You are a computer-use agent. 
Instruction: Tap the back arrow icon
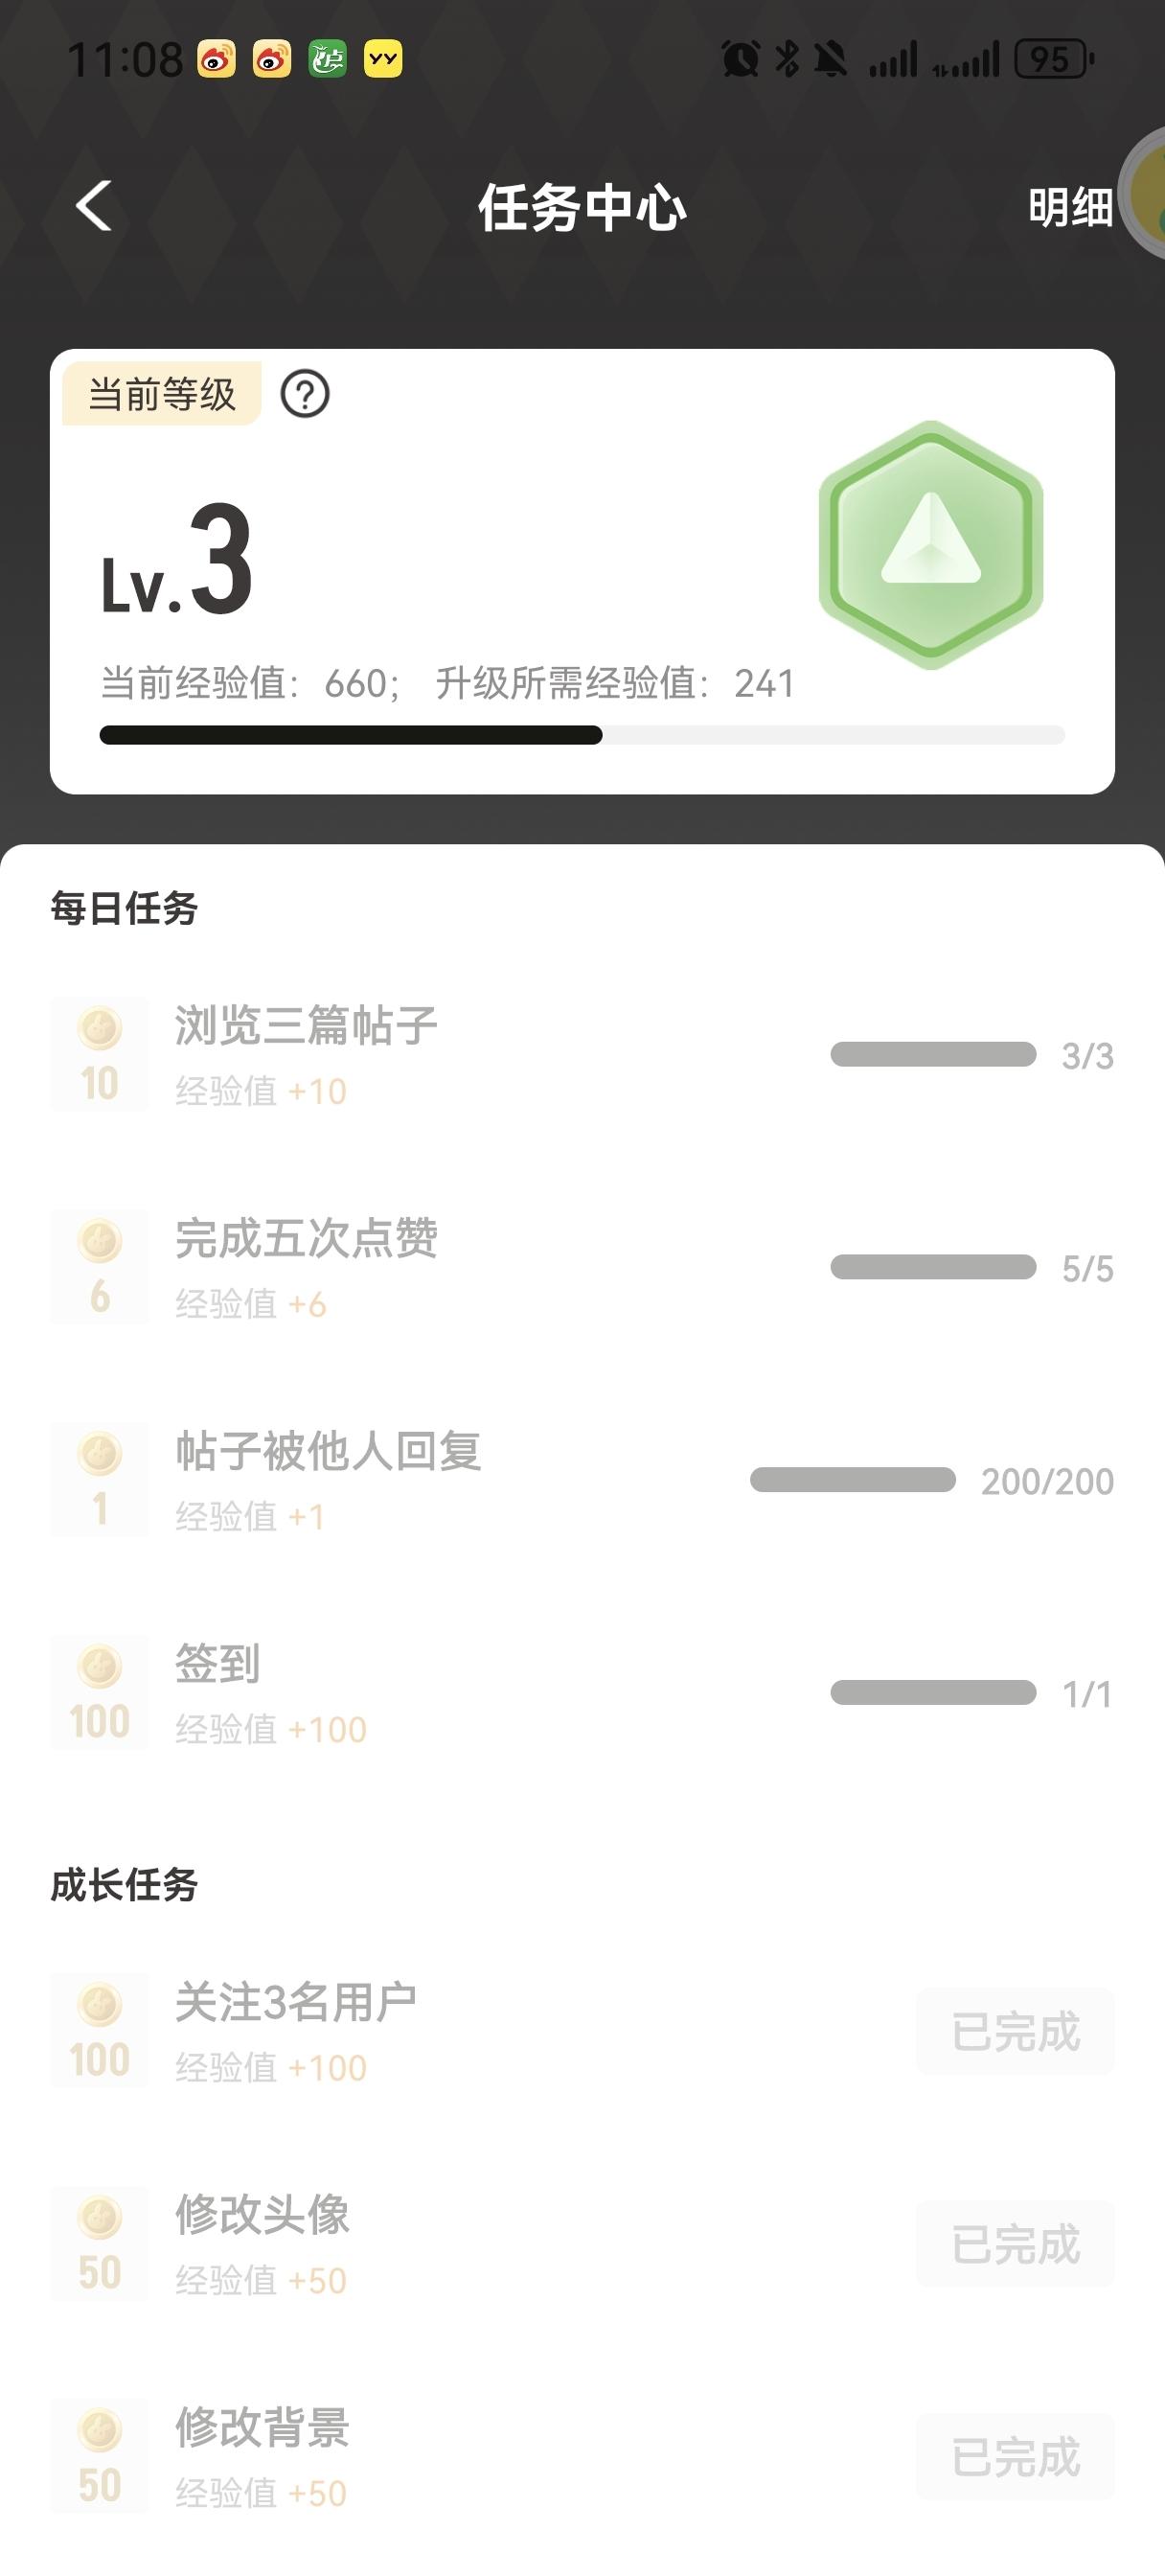pos(94,206)
